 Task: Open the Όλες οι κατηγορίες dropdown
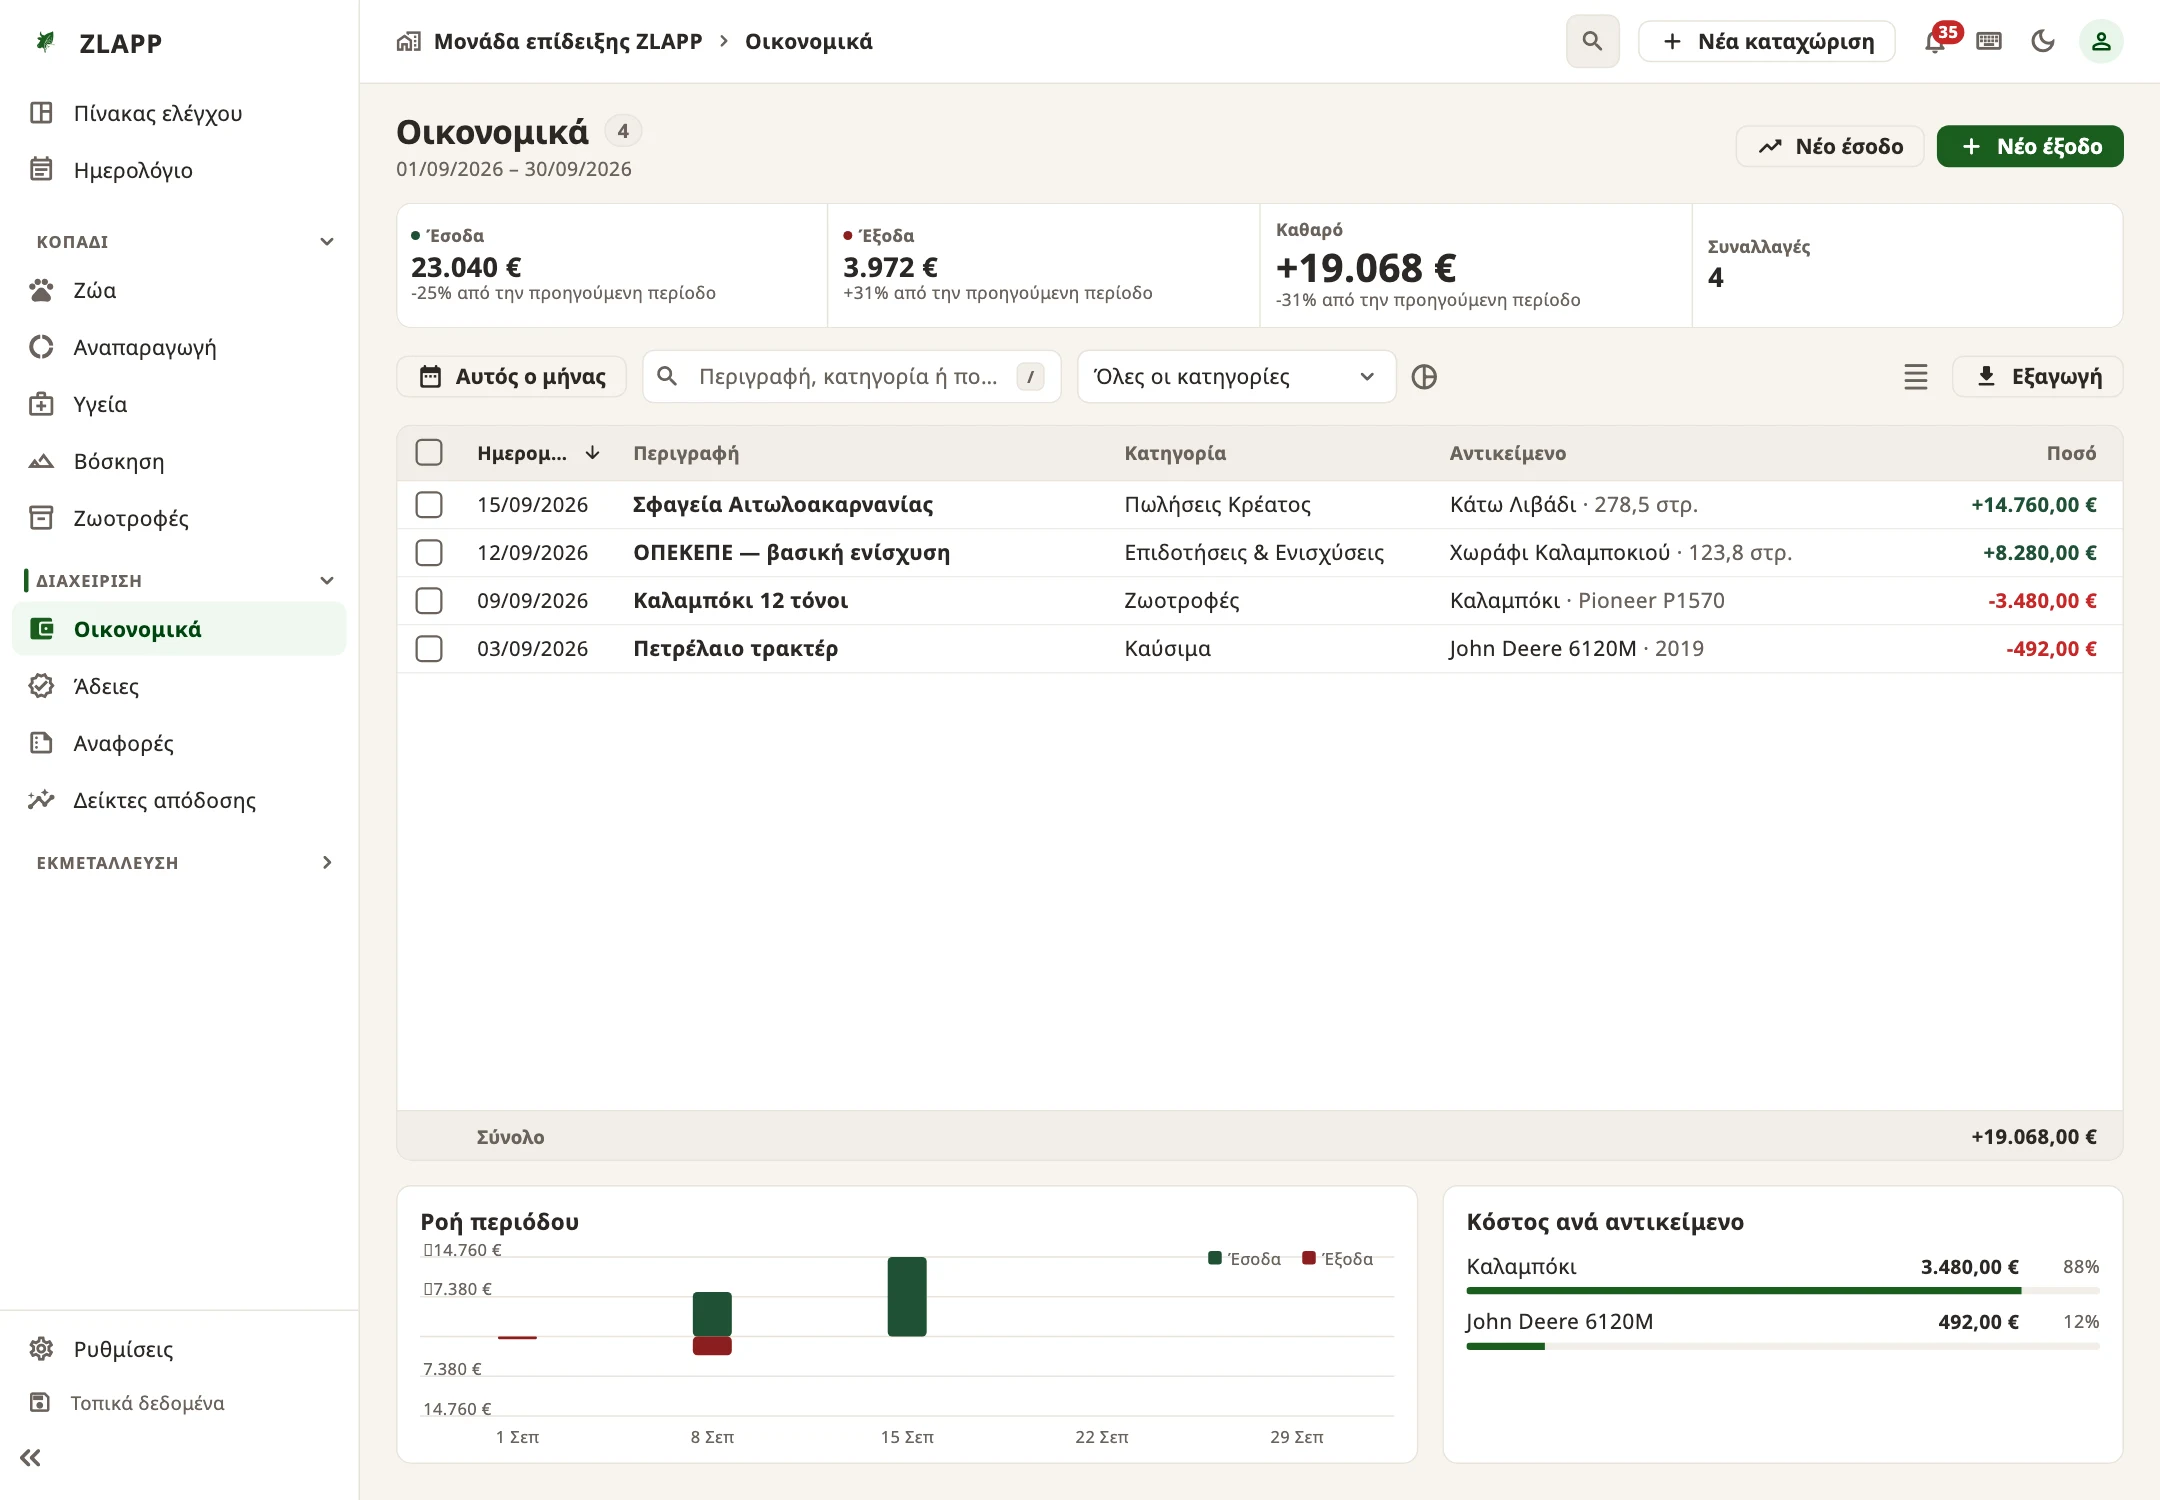click(x=1236, y=377)
